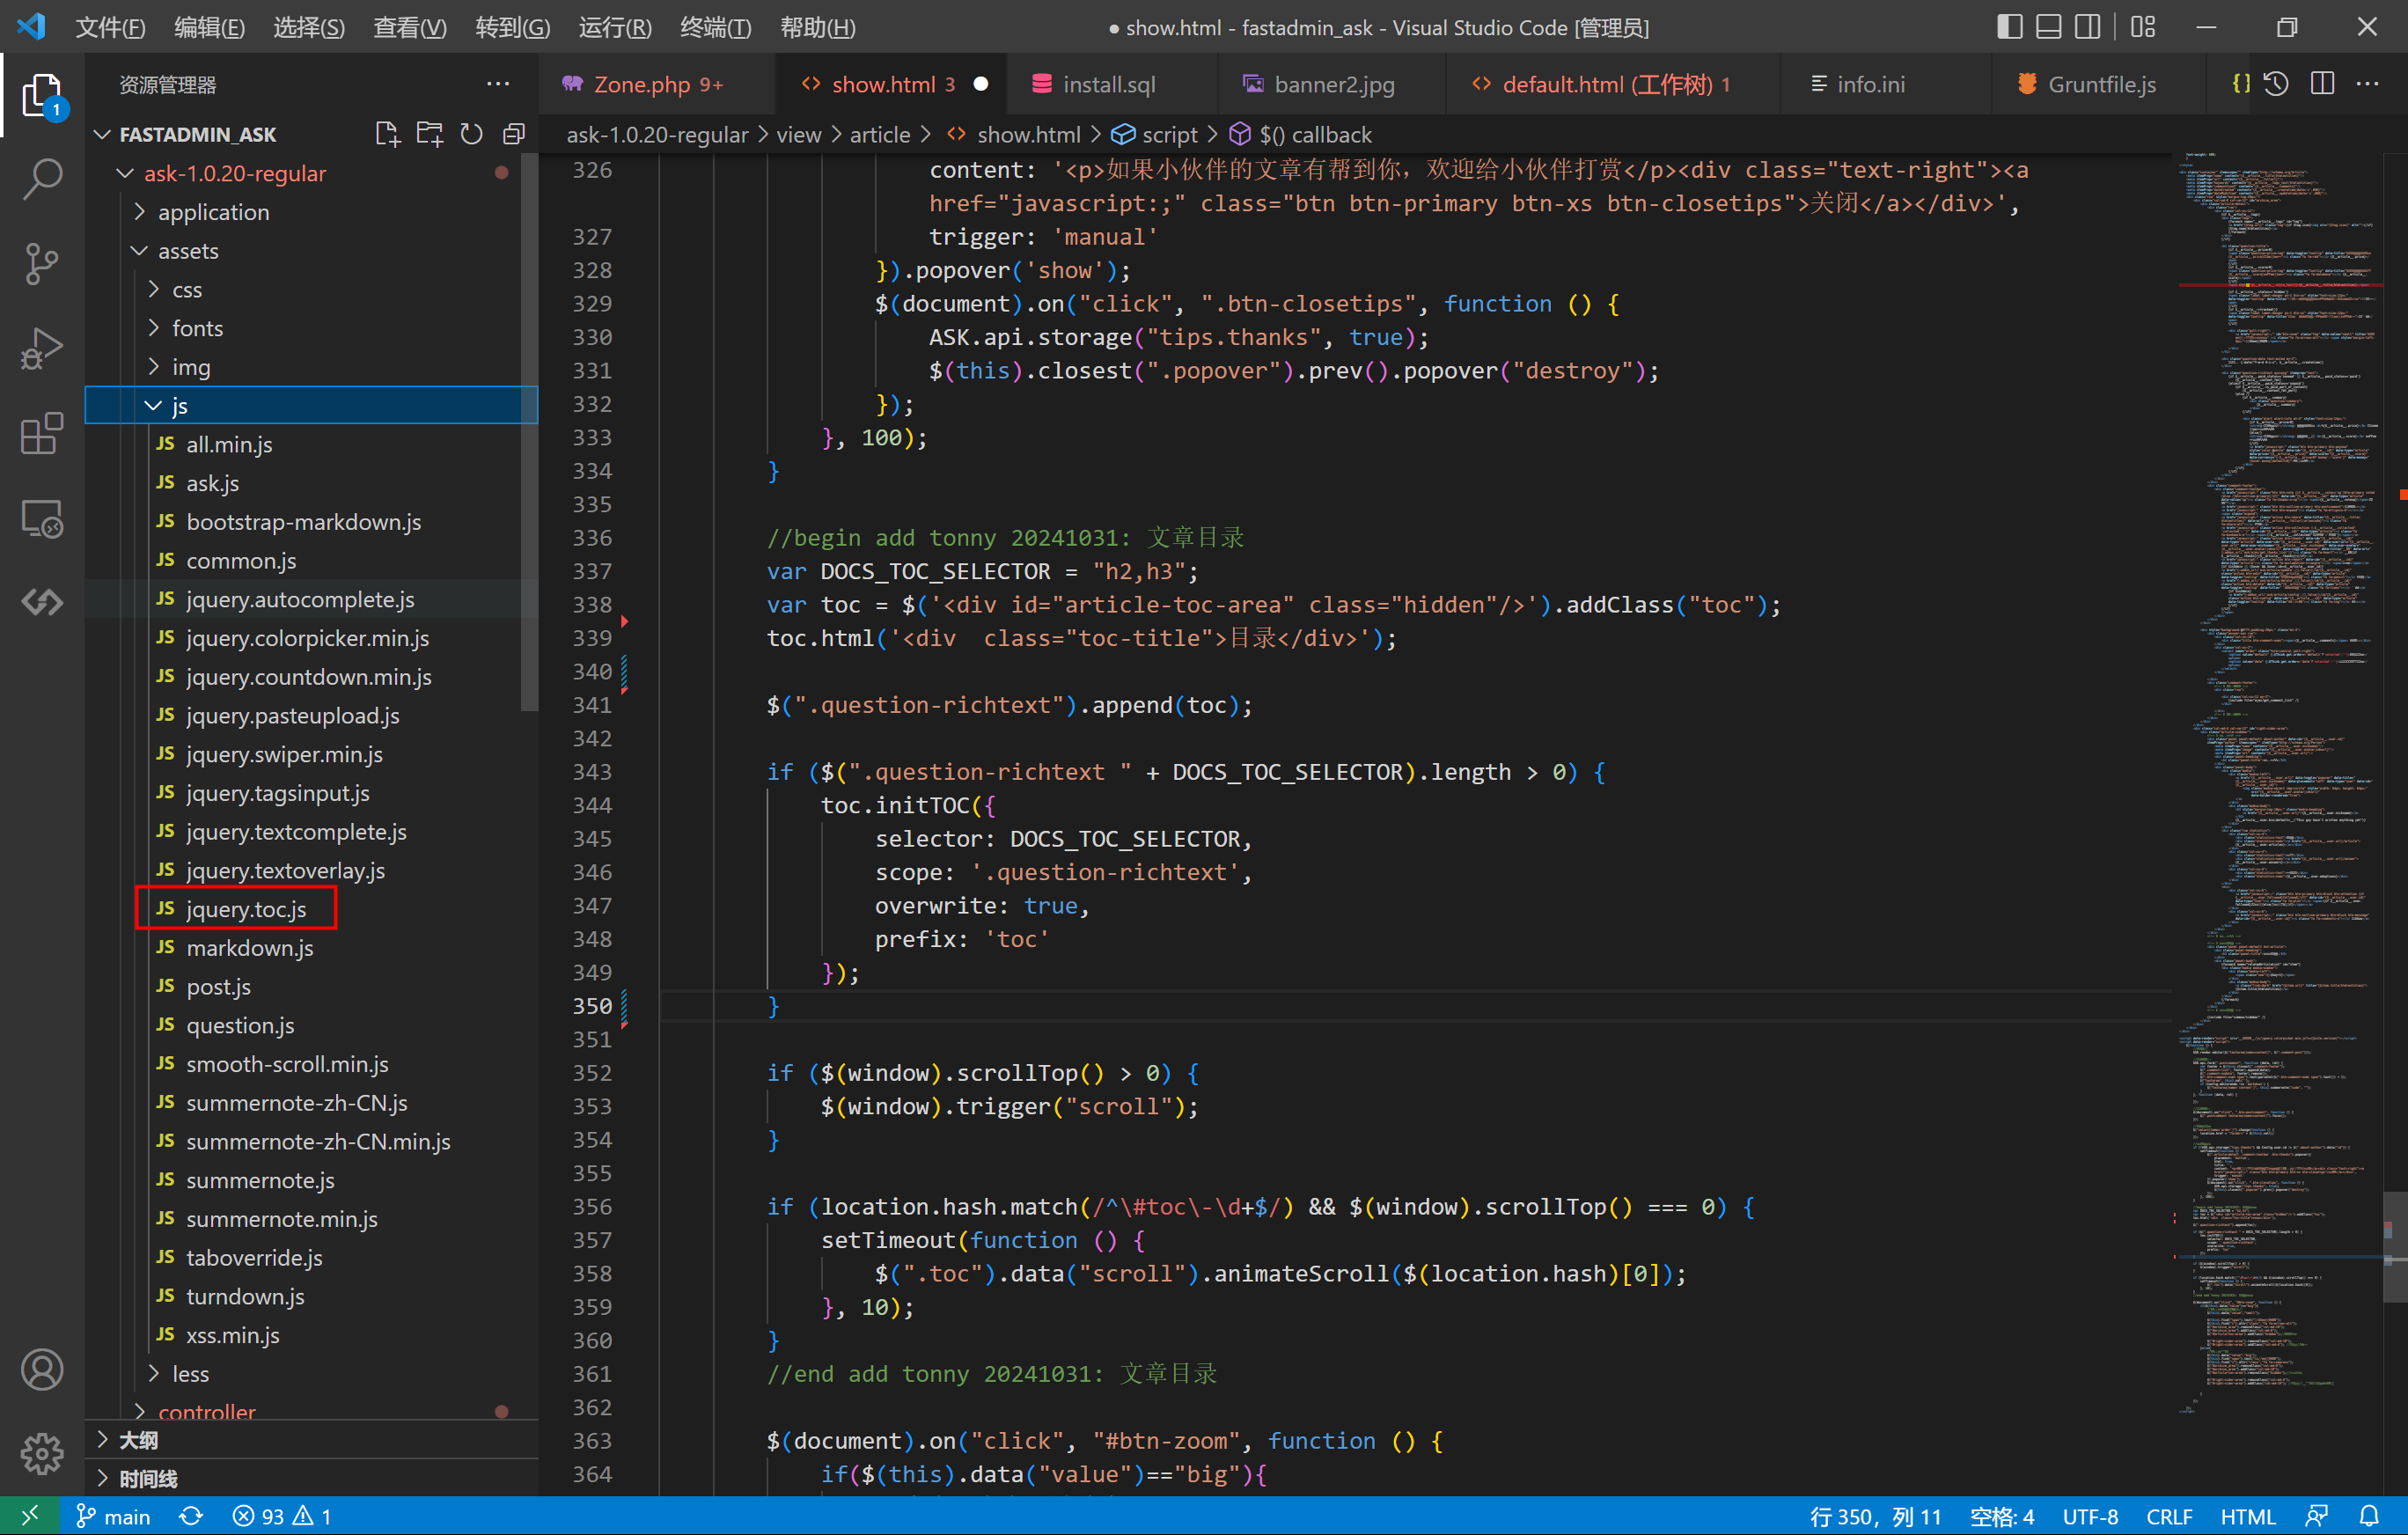Open the Search view icon
The image size is (2408, 1535).
[42, 179]
